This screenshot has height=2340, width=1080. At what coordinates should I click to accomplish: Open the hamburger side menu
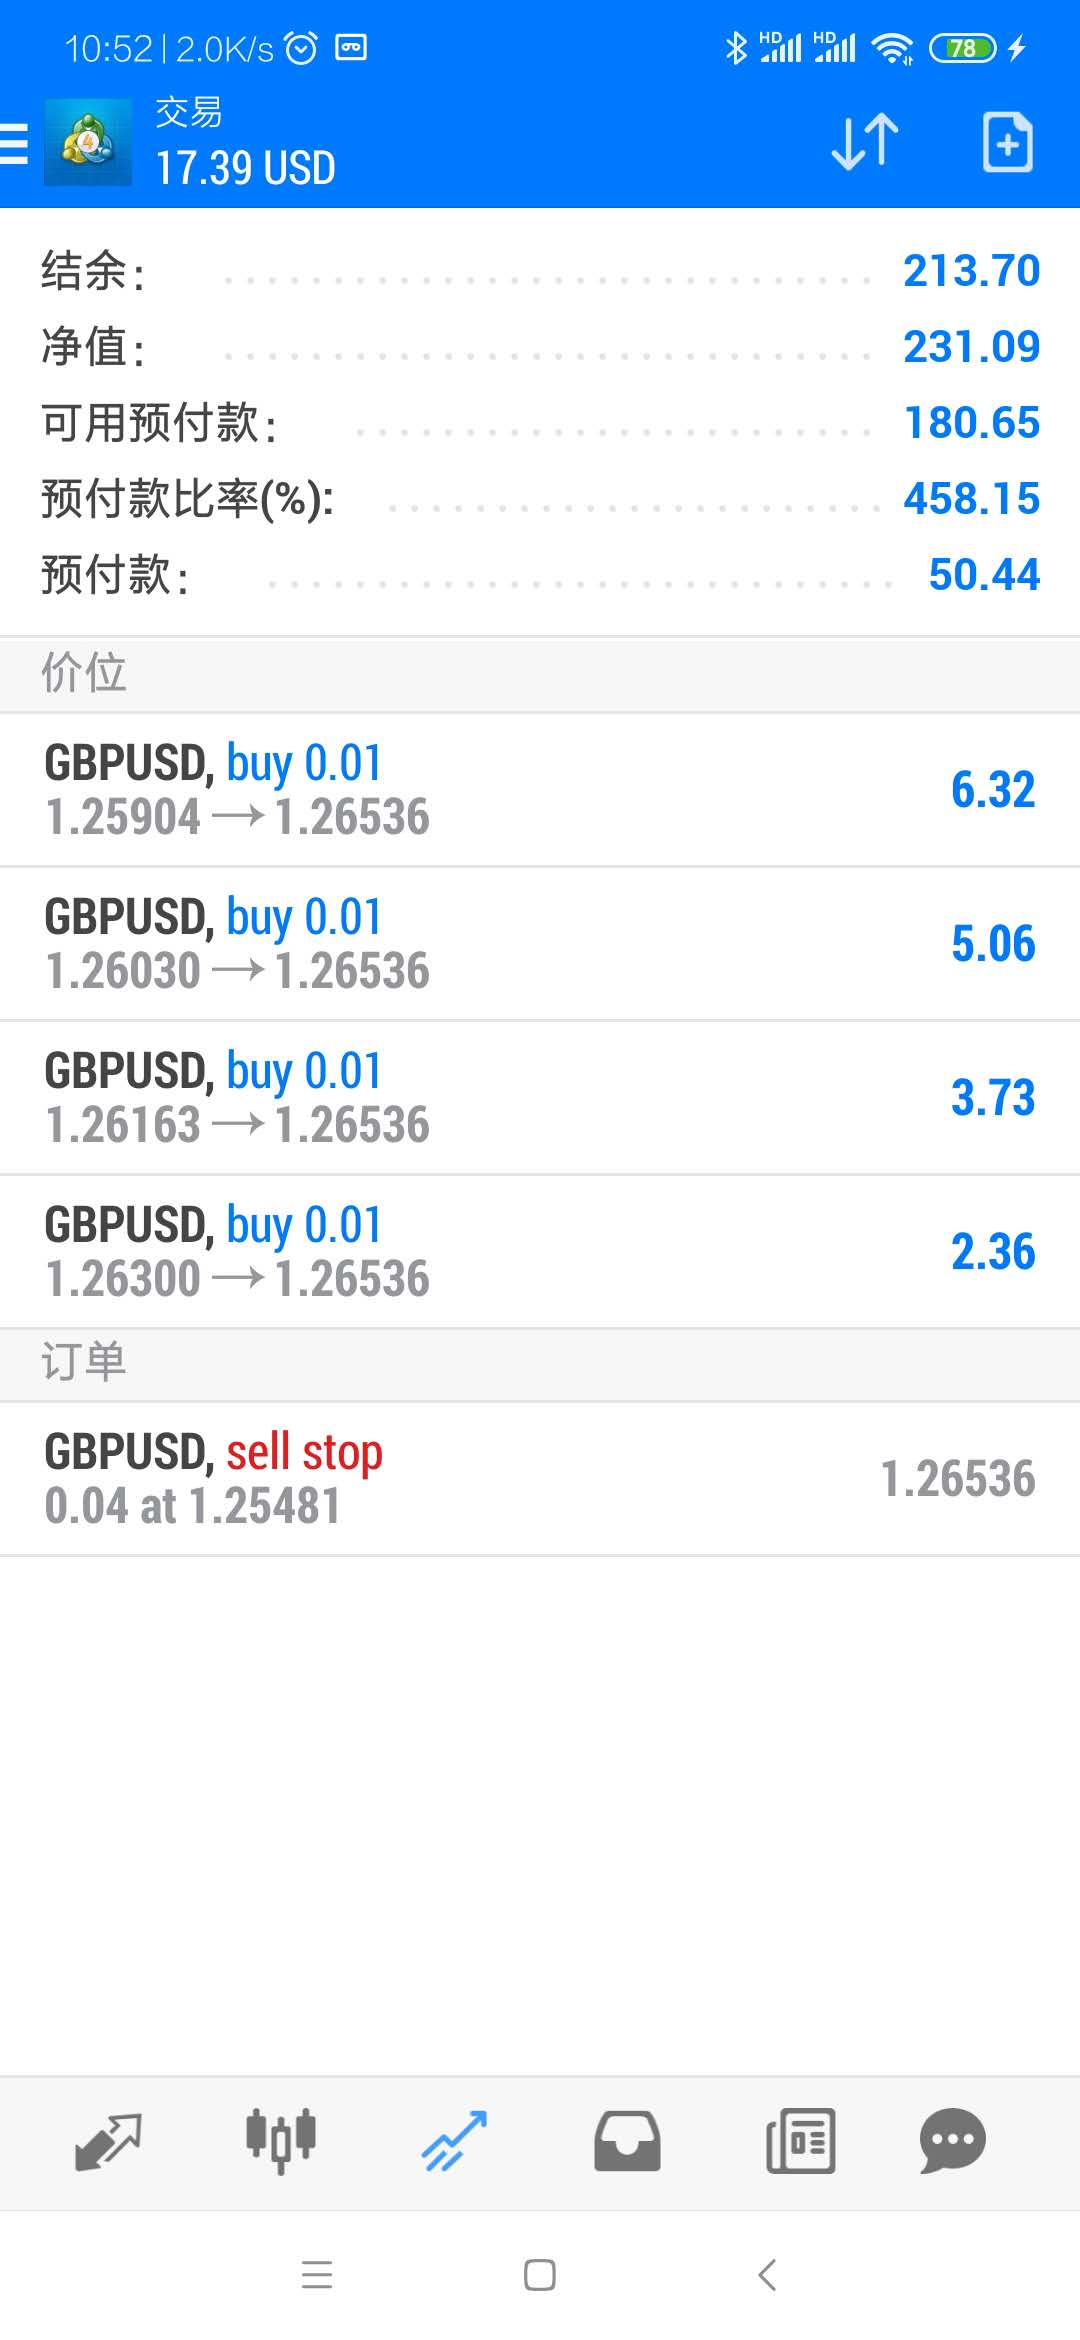(x=14, y=142)
